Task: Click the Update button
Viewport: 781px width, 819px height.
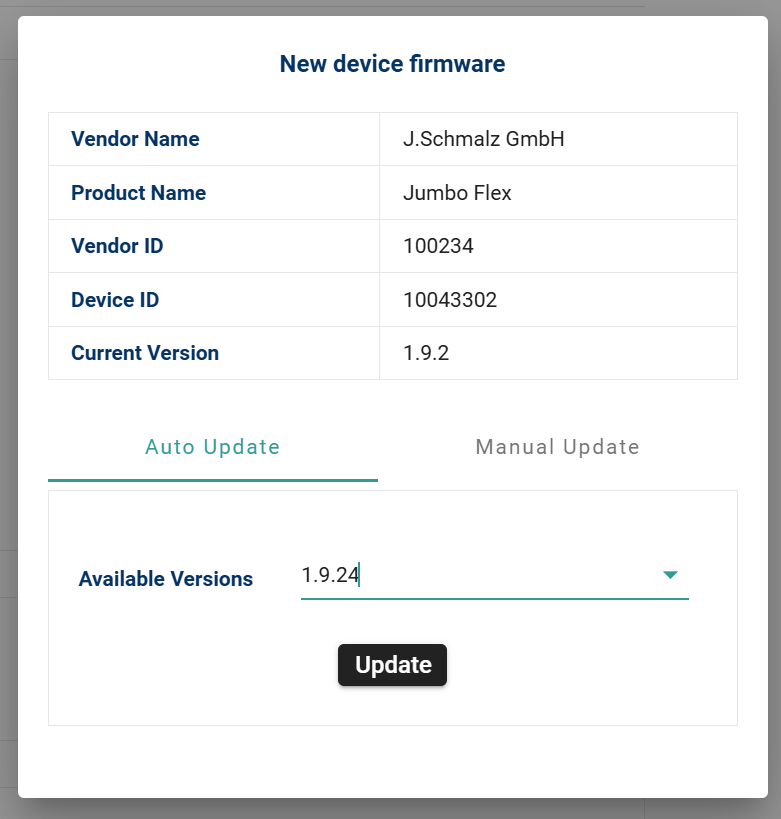Action: (x=392, y=665)
